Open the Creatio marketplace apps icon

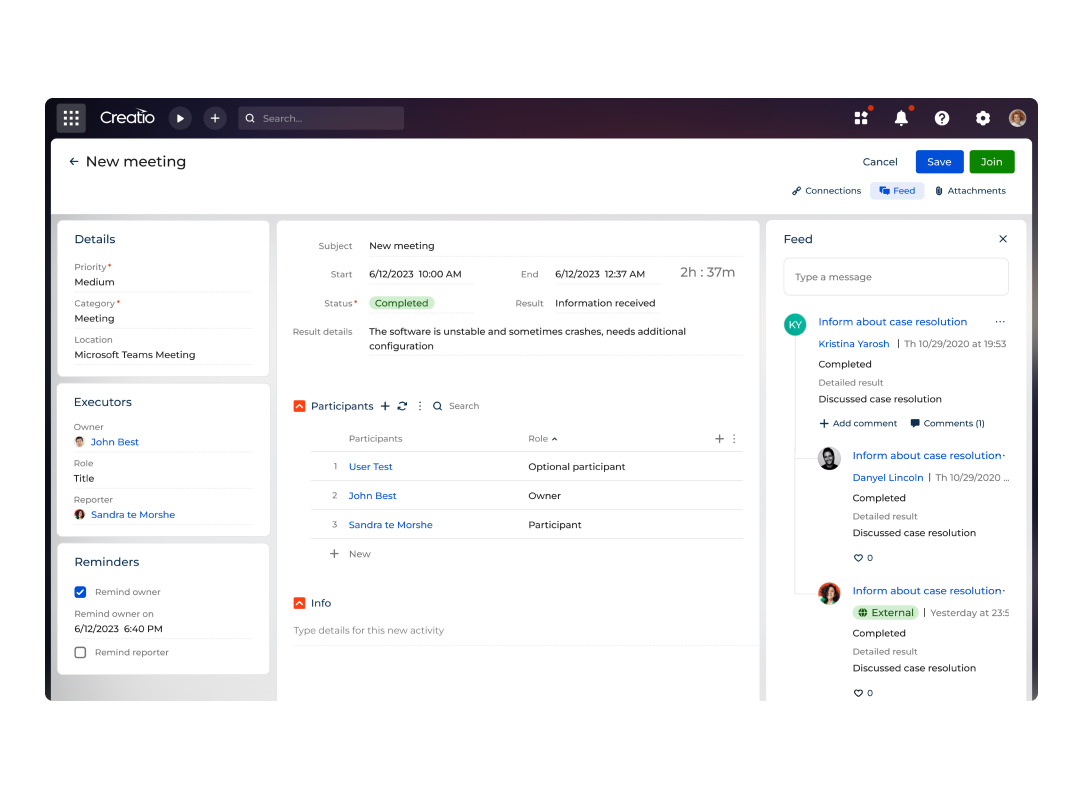tap(862, 117)
